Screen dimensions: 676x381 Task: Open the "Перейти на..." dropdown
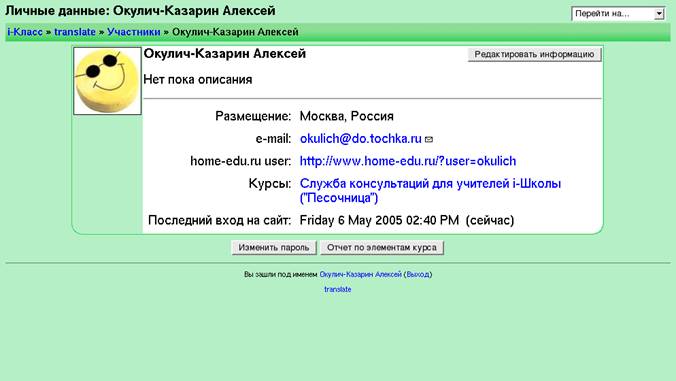click(618, 14)
